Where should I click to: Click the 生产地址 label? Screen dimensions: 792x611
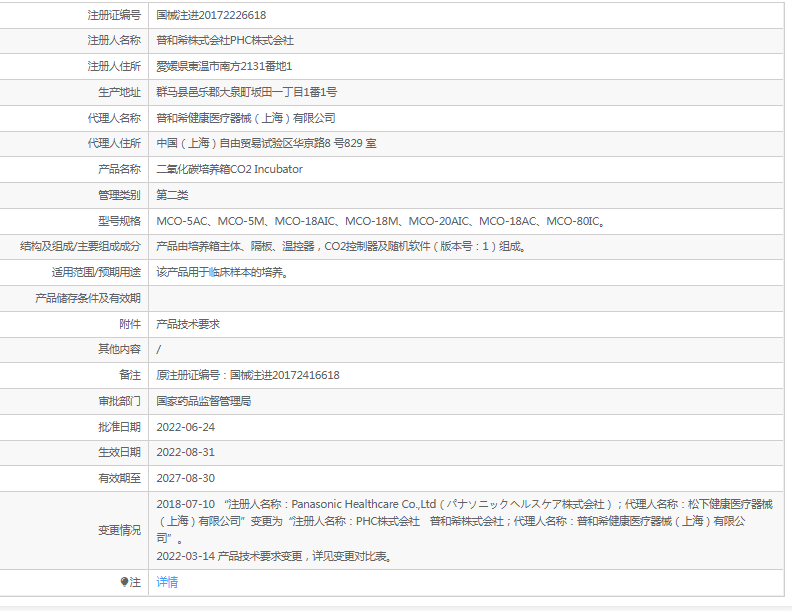(119, 92)
